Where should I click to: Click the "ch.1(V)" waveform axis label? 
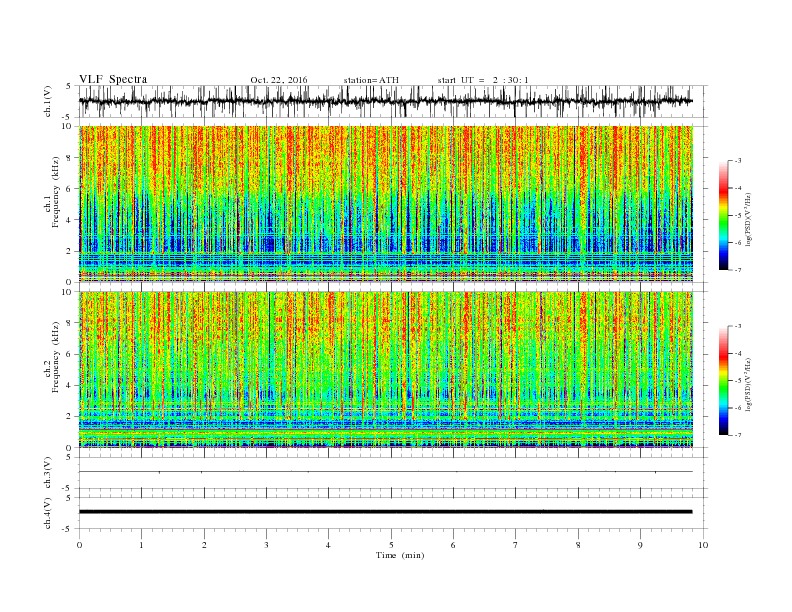tap(48, 101)
